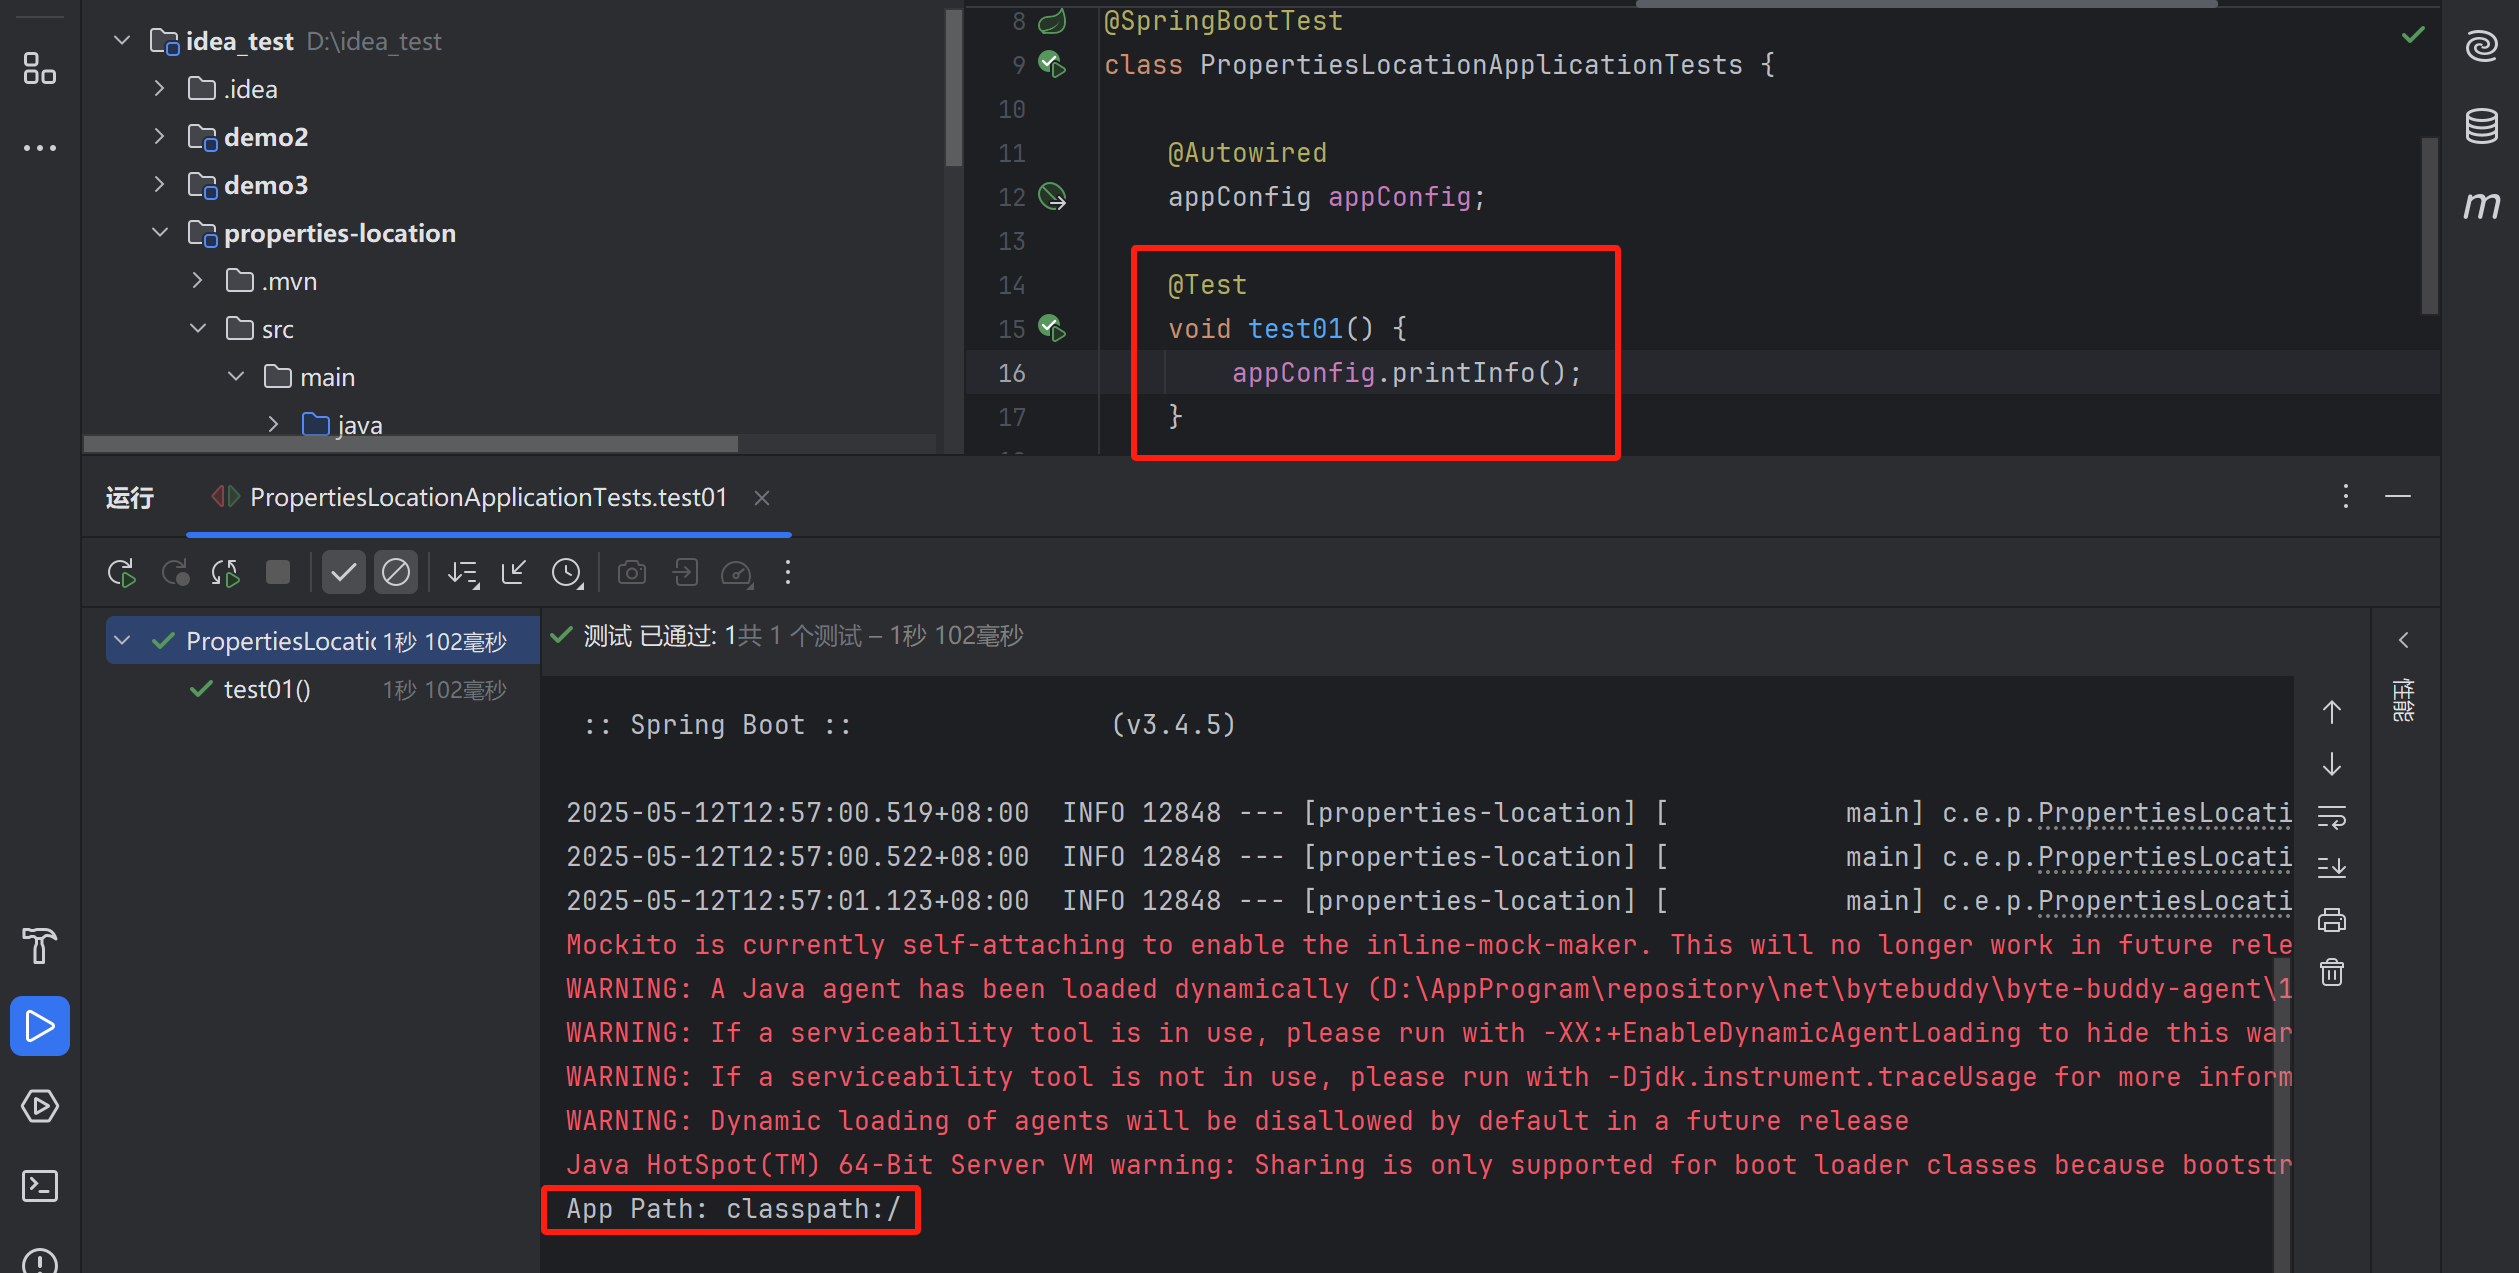Open test history clock icon
2519x1273 pixels.
point(567,573)
